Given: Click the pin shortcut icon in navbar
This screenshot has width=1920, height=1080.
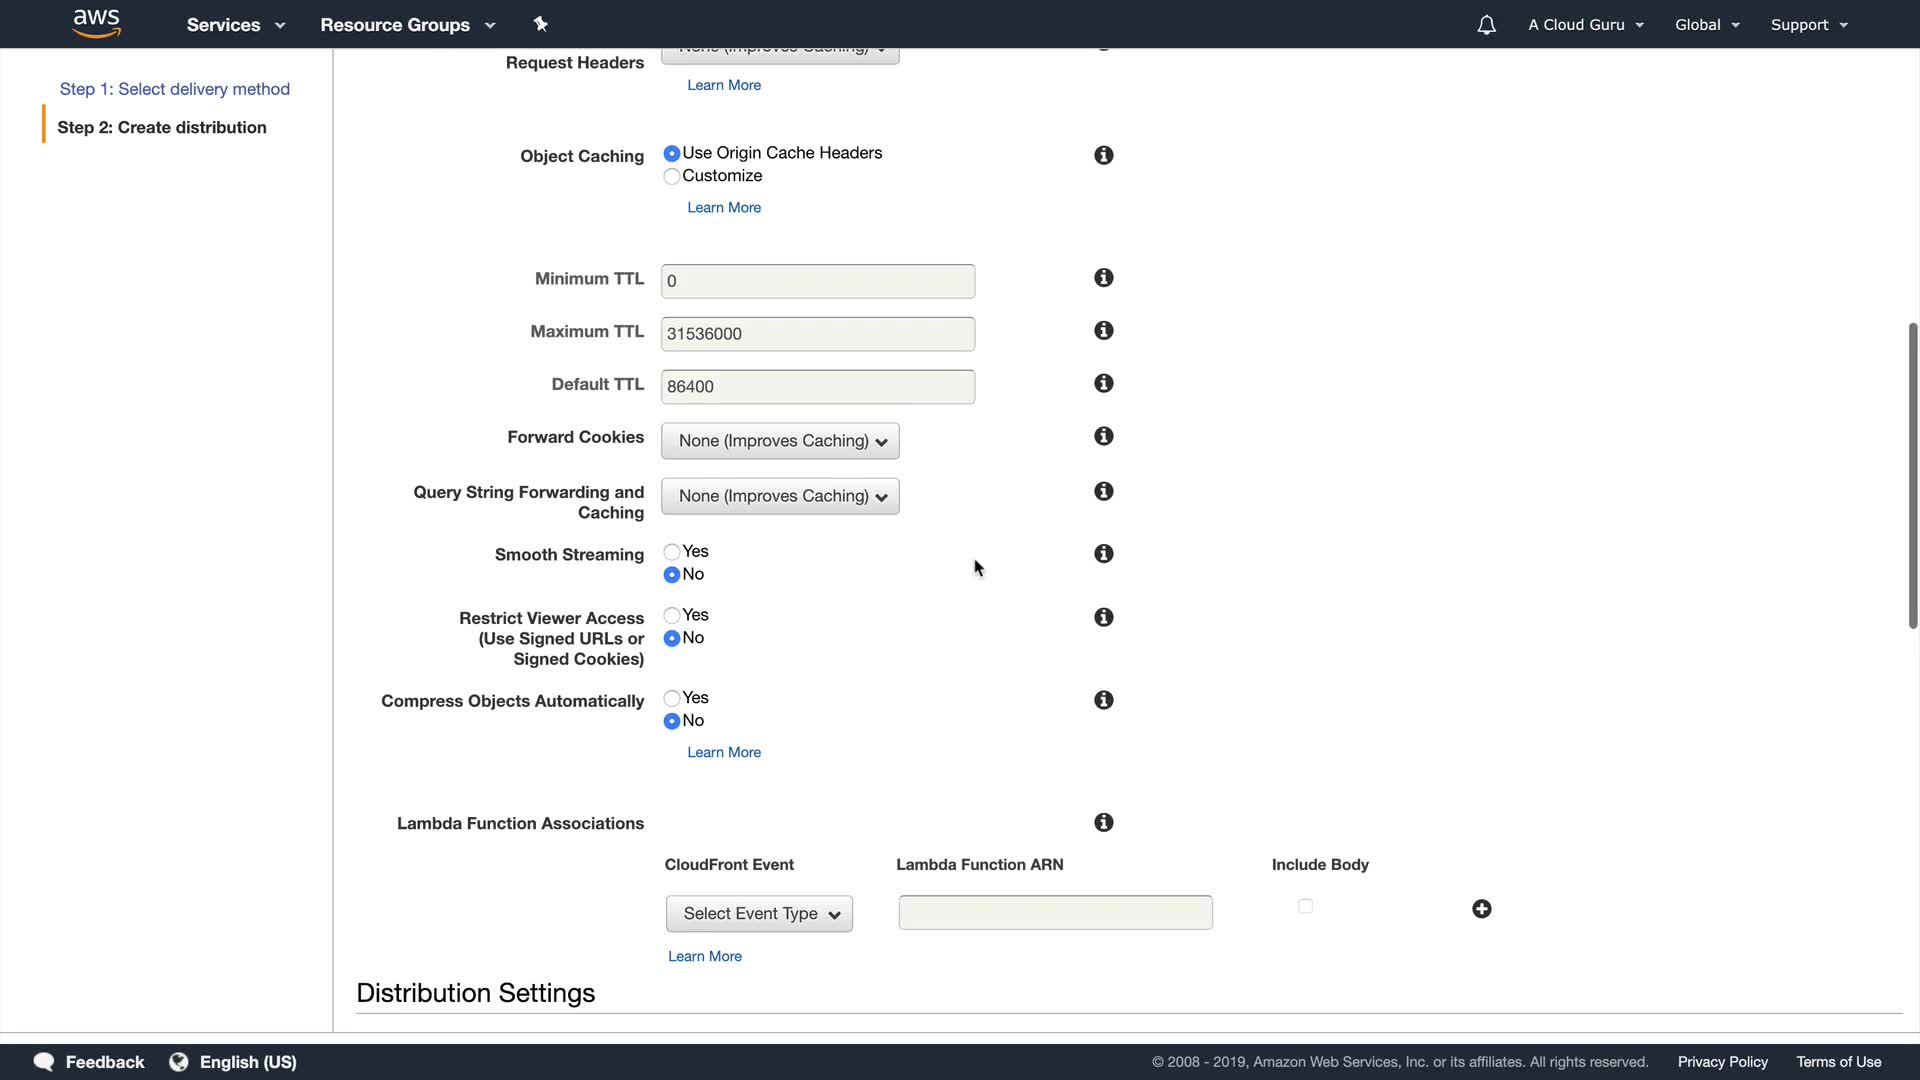Looking at the screenshot, I should [x=541, y=24].
